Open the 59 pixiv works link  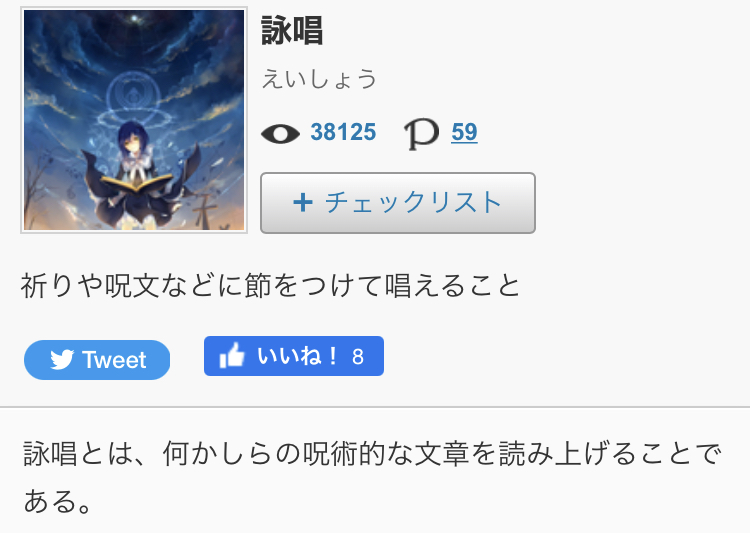pyautogui.click(x=464, y=132)
